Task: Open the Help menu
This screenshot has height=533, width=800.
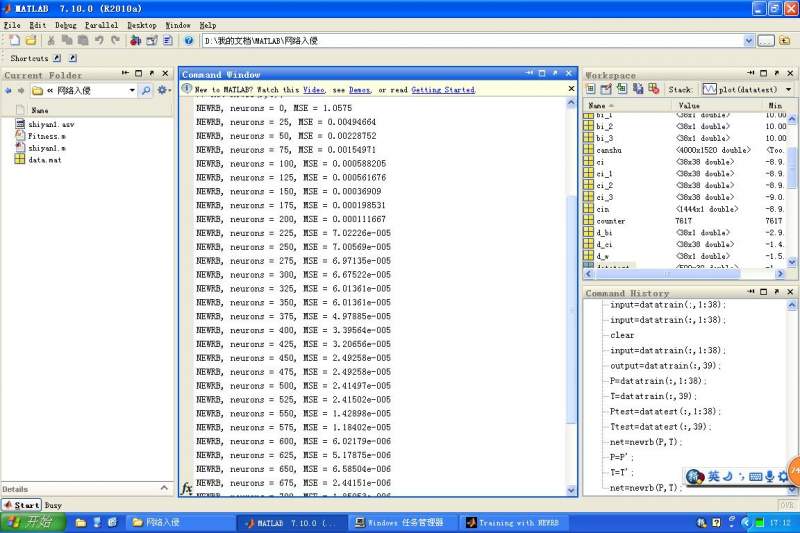Action: [x=208, y=25]
